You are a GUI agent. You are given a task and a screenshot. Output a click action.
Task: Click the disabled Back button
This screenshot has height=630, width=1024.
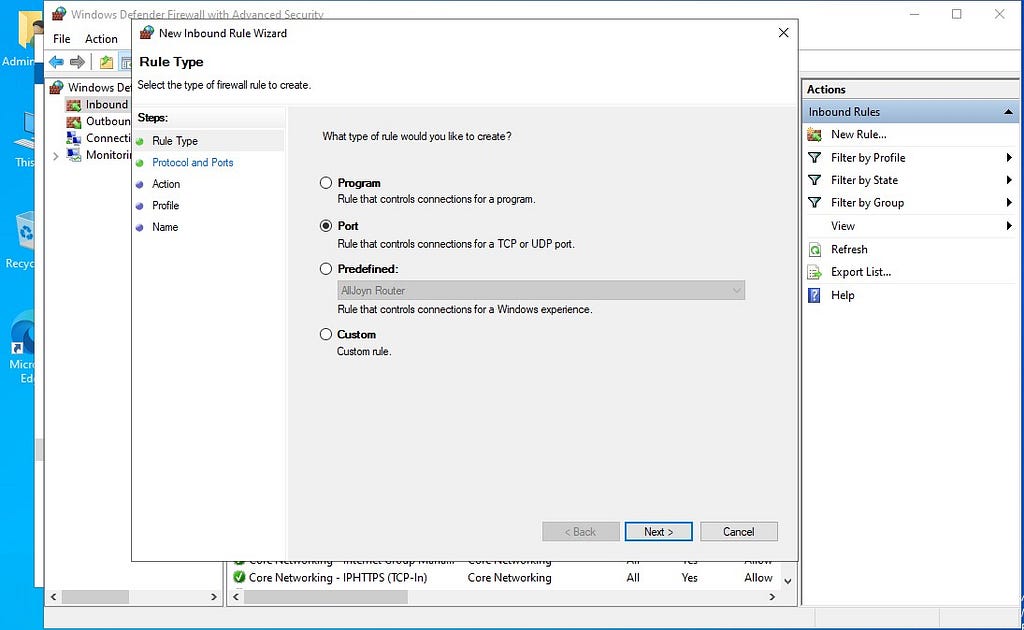tap(581, 531)
